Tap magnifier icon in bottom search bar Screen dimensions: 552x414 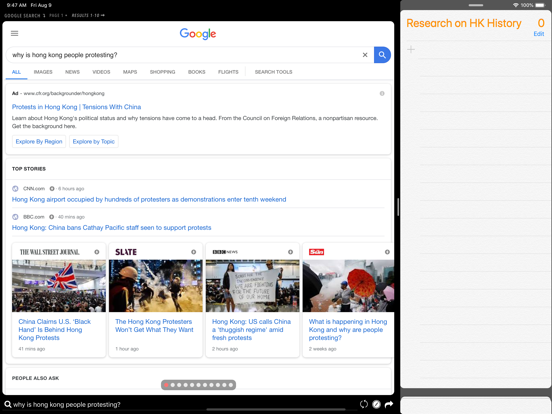tap(8, 404)
